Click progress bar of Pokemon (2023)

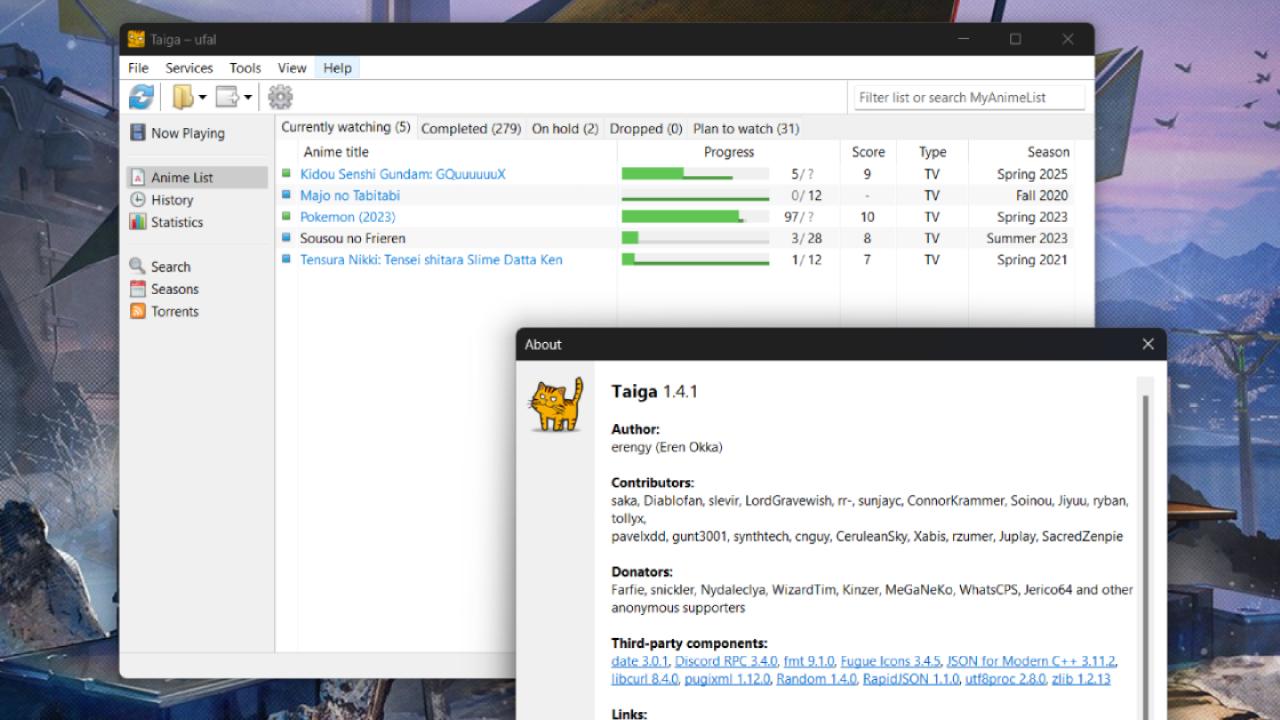tap(695, 217)
